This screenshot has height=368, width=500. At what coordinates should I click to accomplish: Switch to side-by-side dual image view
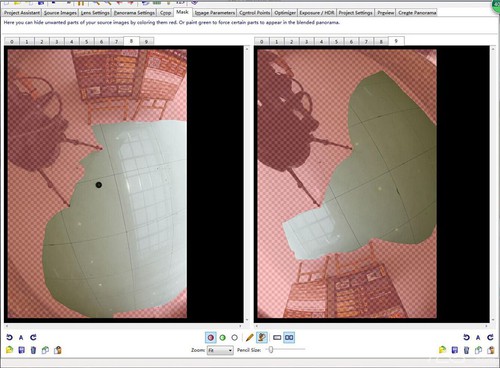click(x=289, y=338)
